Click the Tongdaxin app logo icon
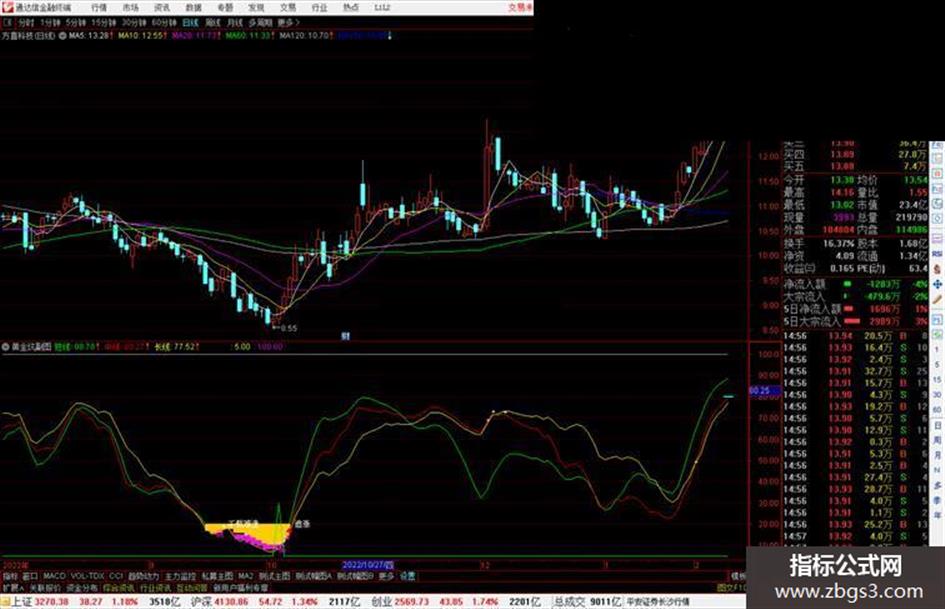Image resolution: width=945 pixels, height=609 pixels. pos(7,7)
